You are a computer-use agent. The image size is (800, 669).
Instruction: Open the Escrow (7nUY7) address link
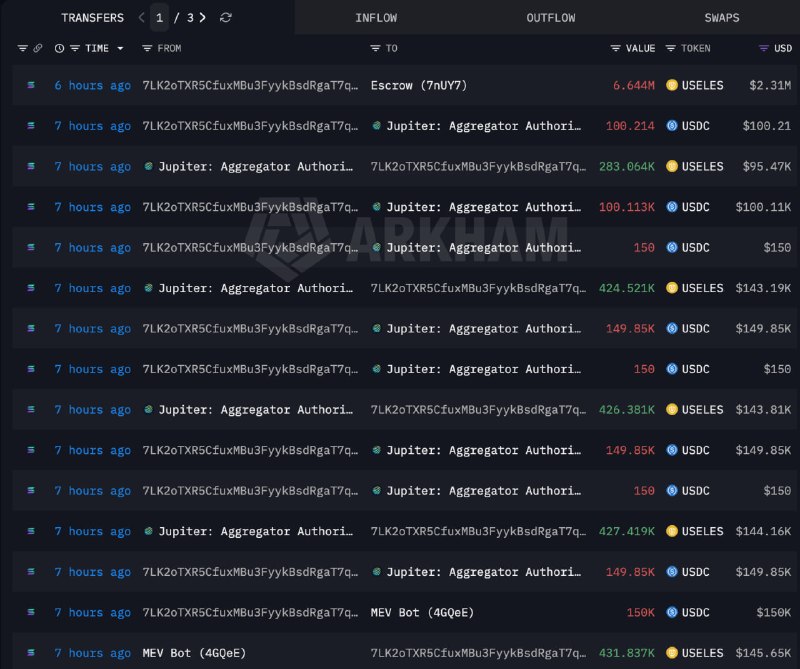click(x=418, y=85)
